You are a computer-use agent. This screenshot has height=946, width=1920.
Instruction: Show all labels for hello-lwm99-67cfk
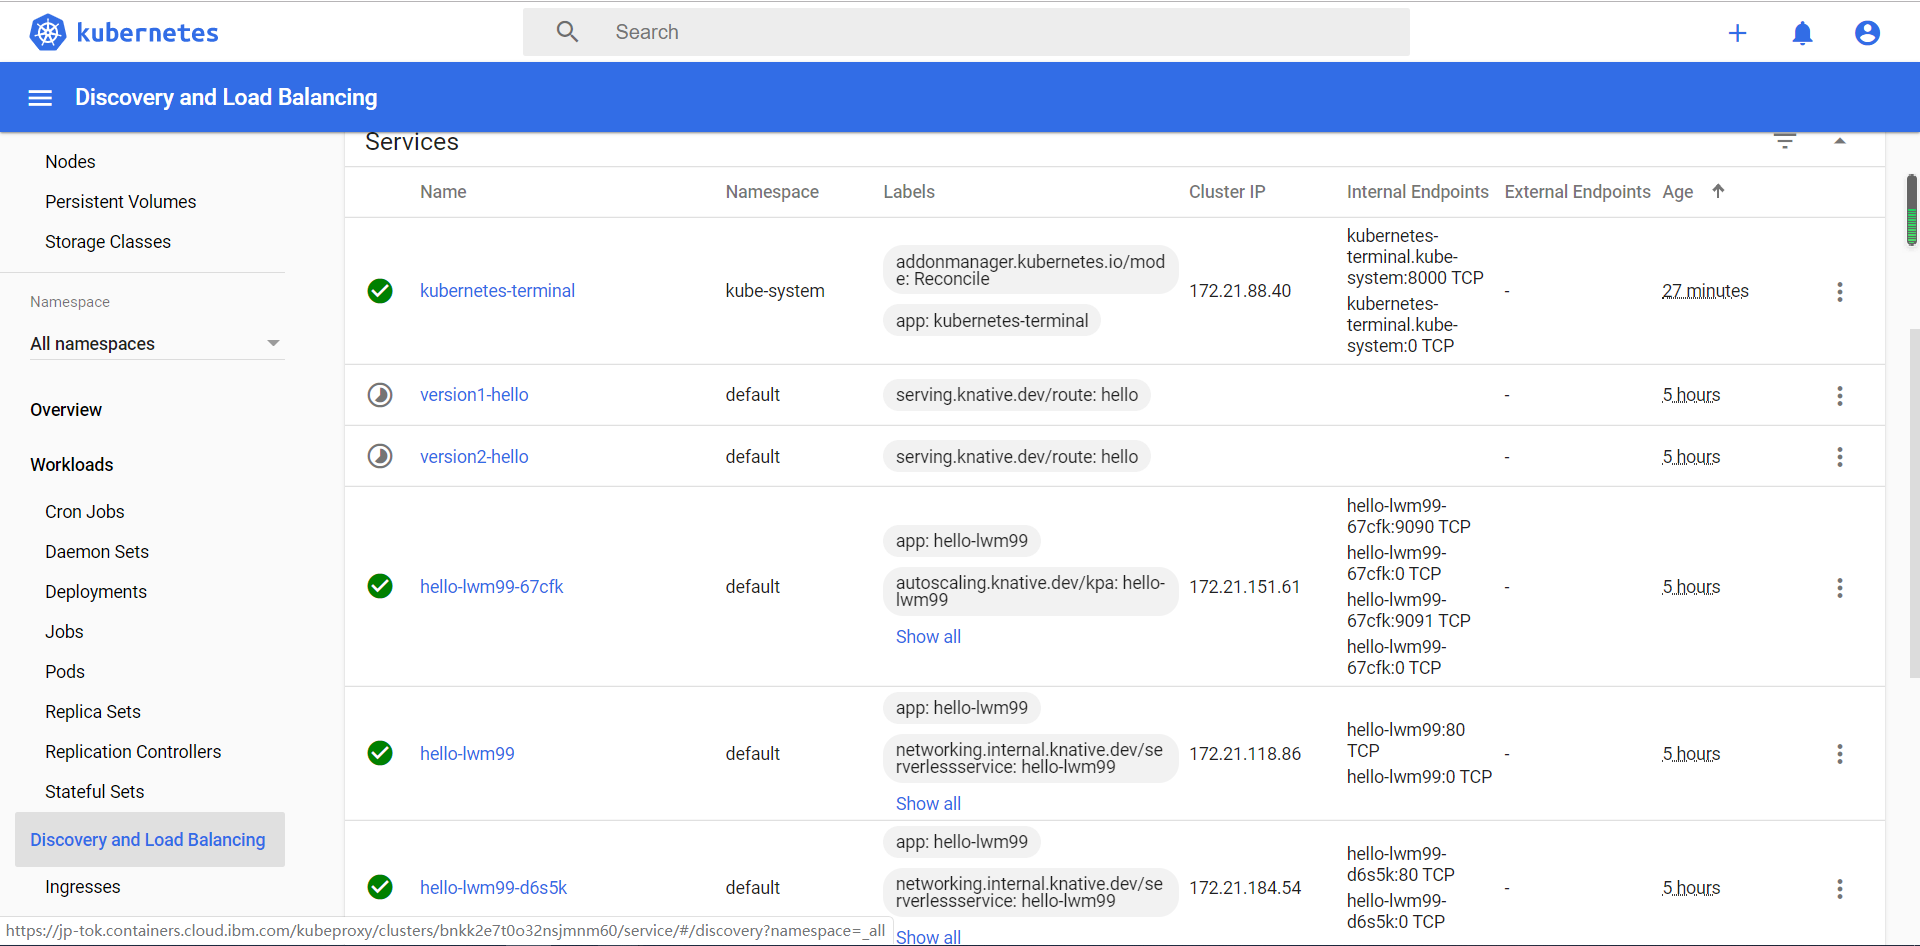tap(928, 637)
